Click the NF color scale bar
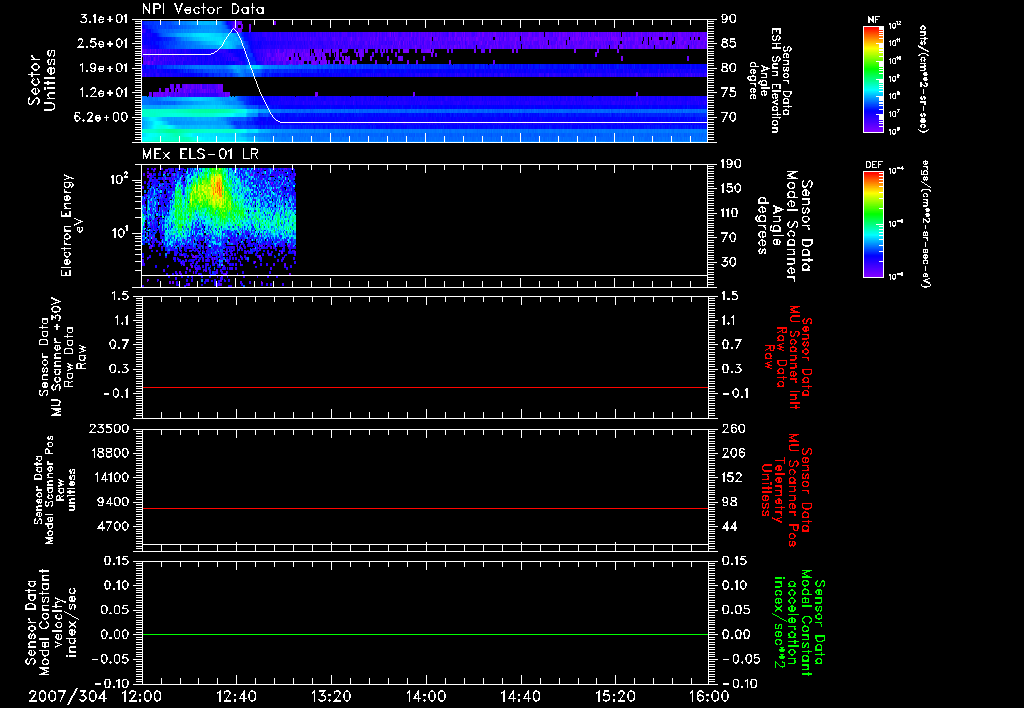Image resolution: width=1024 pixels, height=708 pixels. click(873, 79)
